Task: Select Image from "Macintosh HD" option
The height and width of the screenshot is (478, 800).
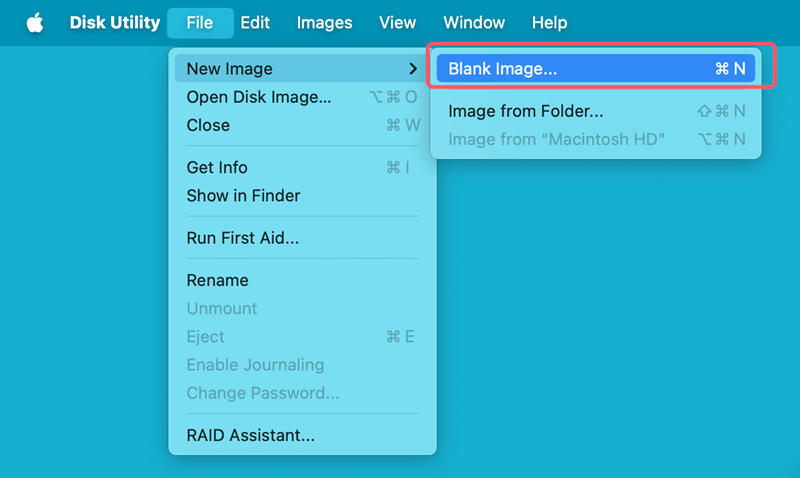Action: point(596,139)
